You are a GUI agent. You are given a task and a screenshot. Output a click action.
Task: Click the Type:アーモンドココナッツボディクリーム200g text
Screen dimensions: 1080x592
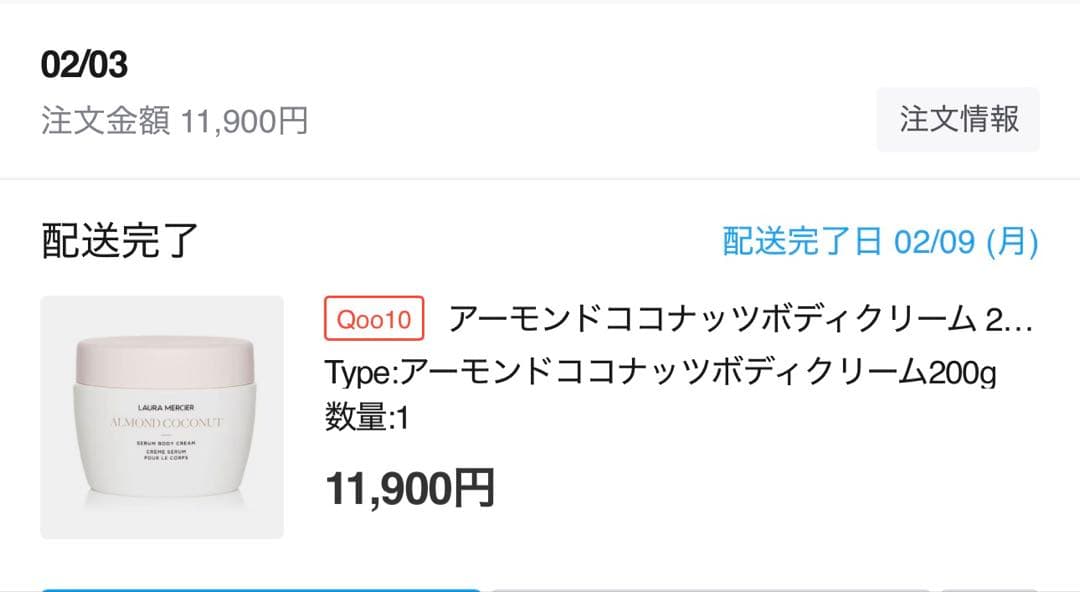[x=660, y=371]
